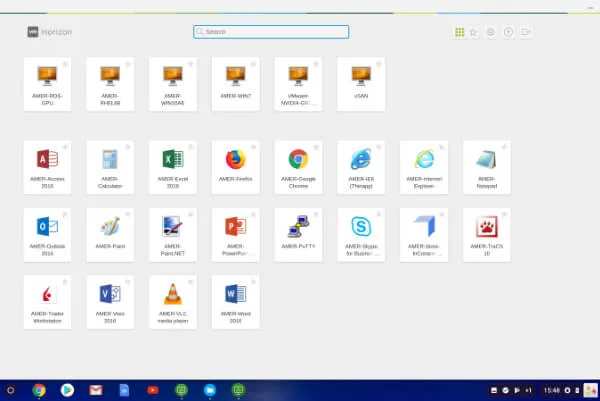Show favorites using toolbar star icon

click(474, 32)
